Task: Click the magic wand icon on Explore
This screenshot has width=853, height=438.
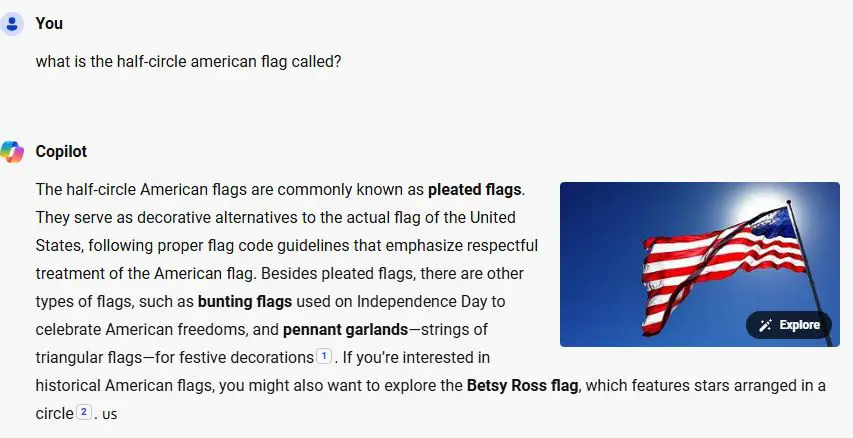Action: [x=766, y=325]
